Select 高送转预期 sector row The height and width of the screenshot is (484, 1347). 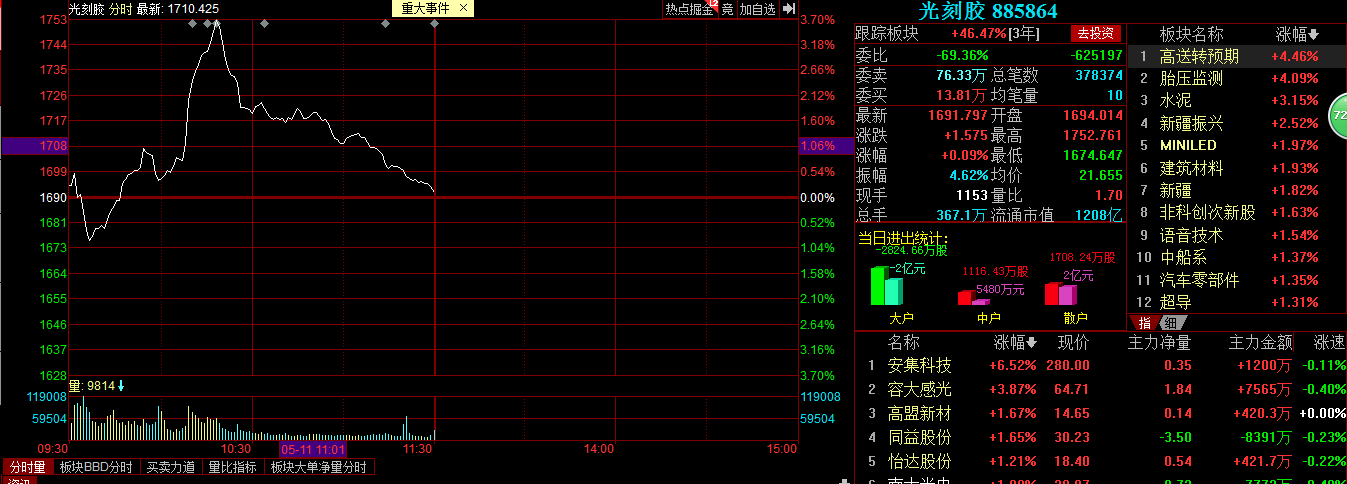[1238, 56]
